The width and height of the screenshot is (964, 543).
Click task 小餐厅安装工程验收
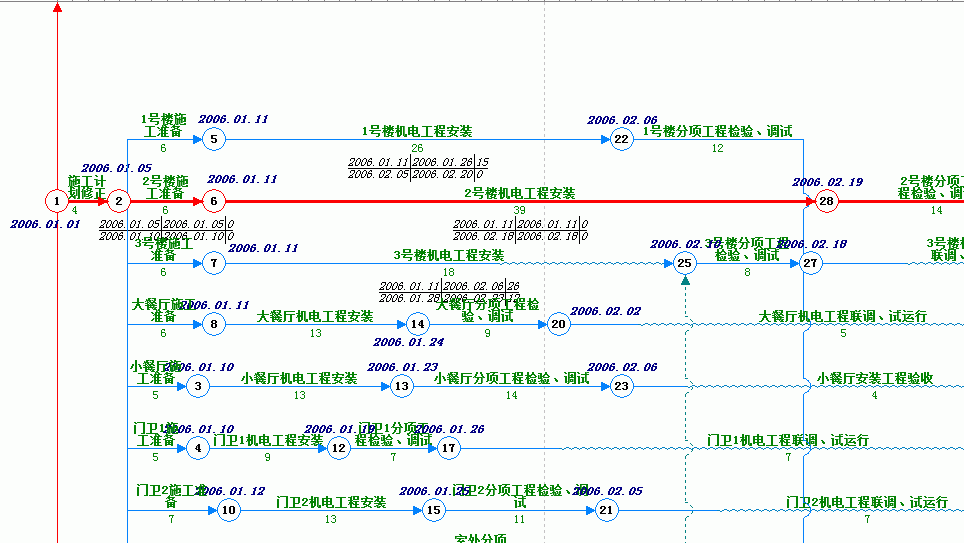click(x=875, y=378)
